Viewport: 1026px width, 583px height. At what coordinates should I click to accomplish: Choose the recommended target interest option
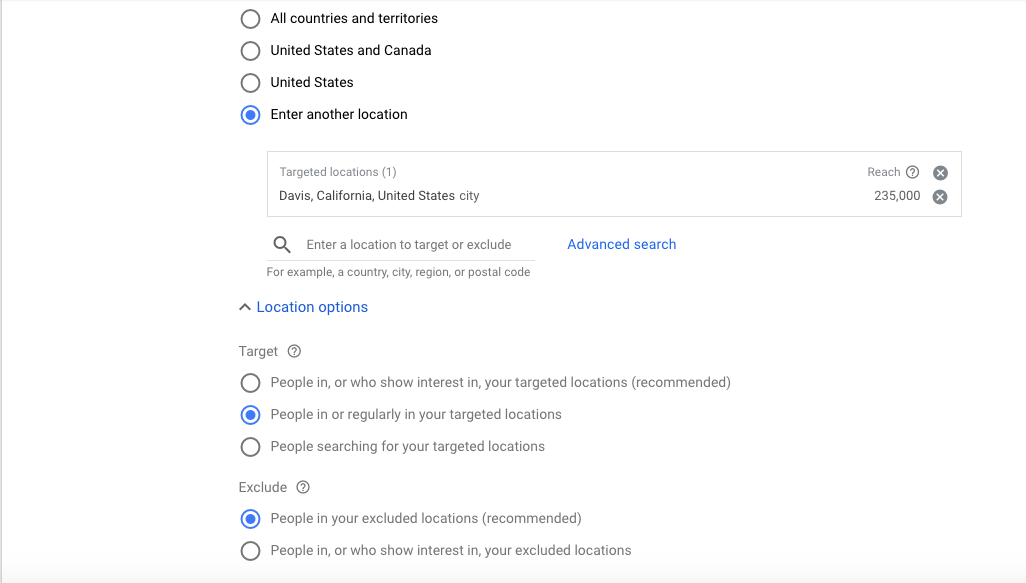(250, 382)
